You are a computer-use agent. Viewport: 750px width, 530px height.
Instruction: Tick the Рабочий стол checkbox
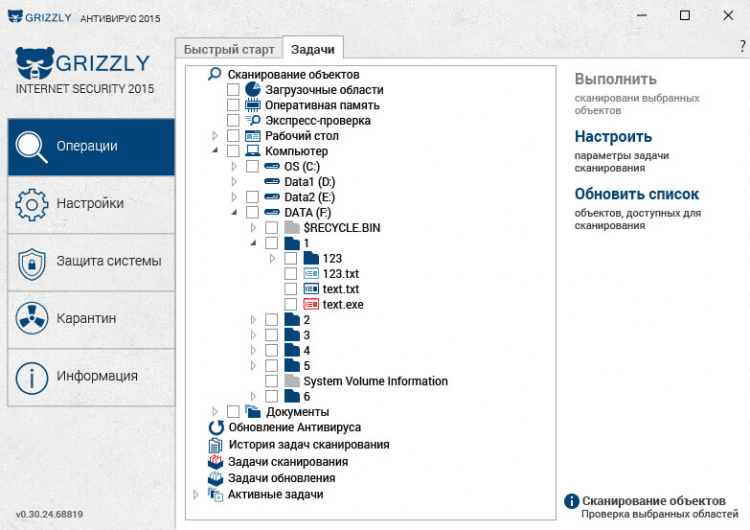(x=233, y=136)
